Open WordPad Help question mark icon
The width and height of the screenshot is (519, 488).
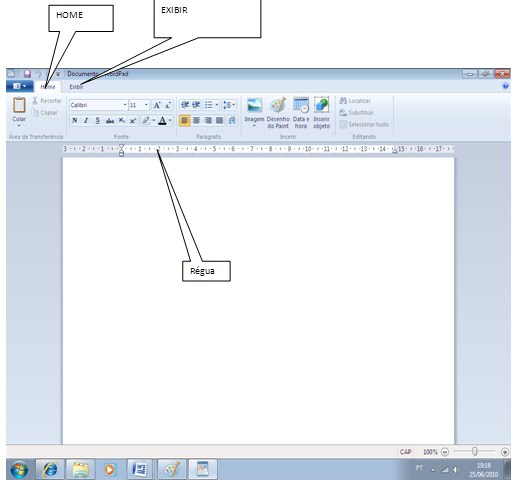coord(505,86)
